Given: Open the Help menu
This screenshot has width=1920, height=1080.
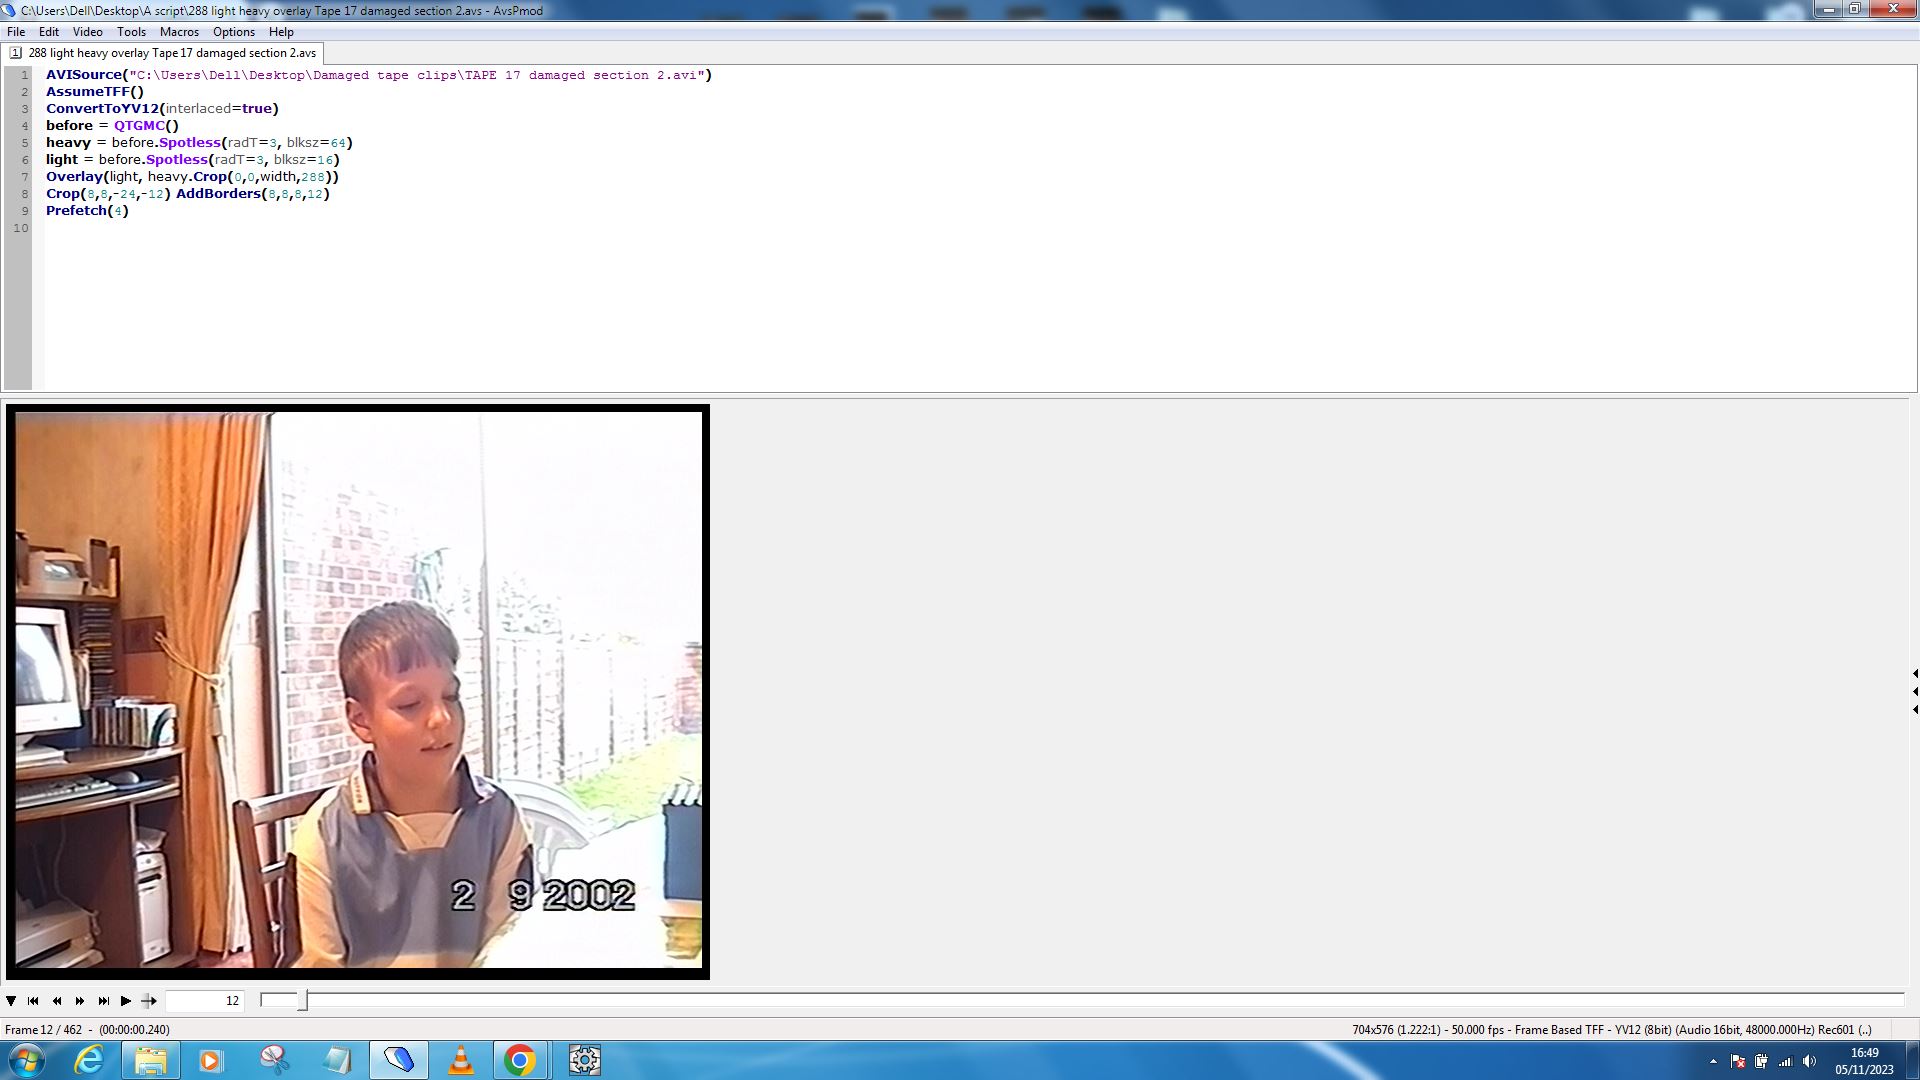Looking at the screenshot, I should tap(281, 32).
